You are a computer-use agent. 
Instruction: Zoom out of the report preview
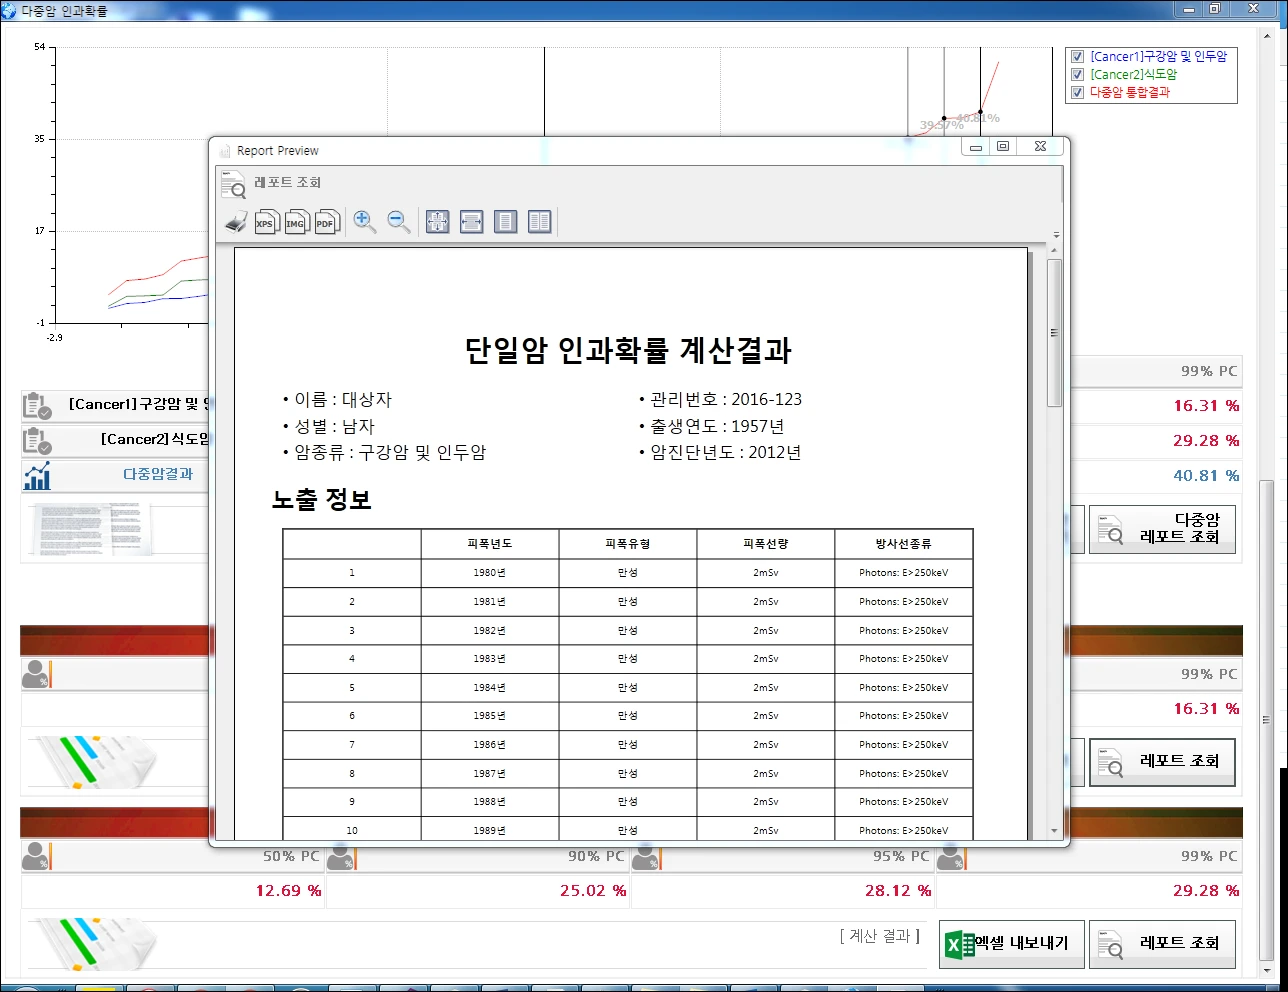pos(399,222)
